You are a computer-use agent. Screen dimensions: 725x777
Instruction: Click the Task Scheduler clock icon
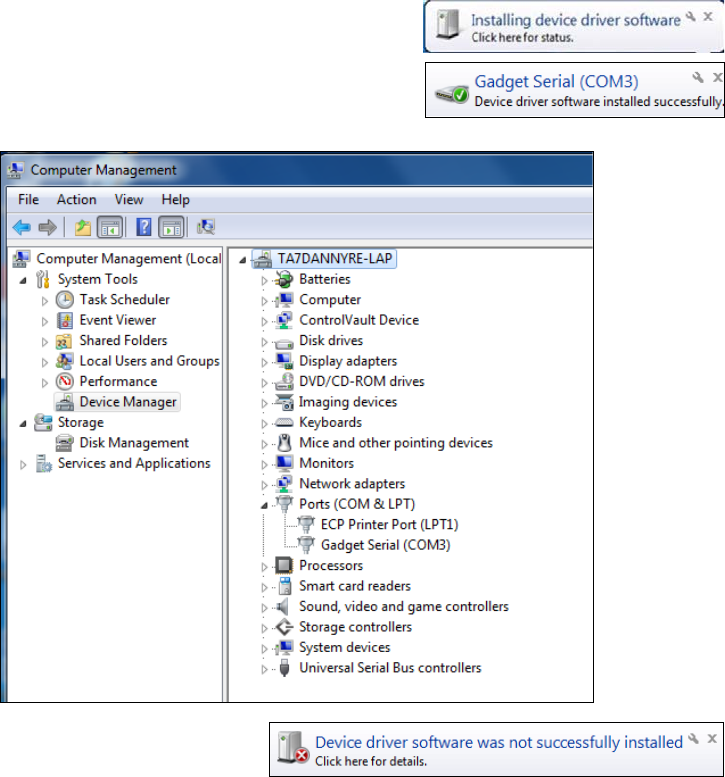(64, 300)
